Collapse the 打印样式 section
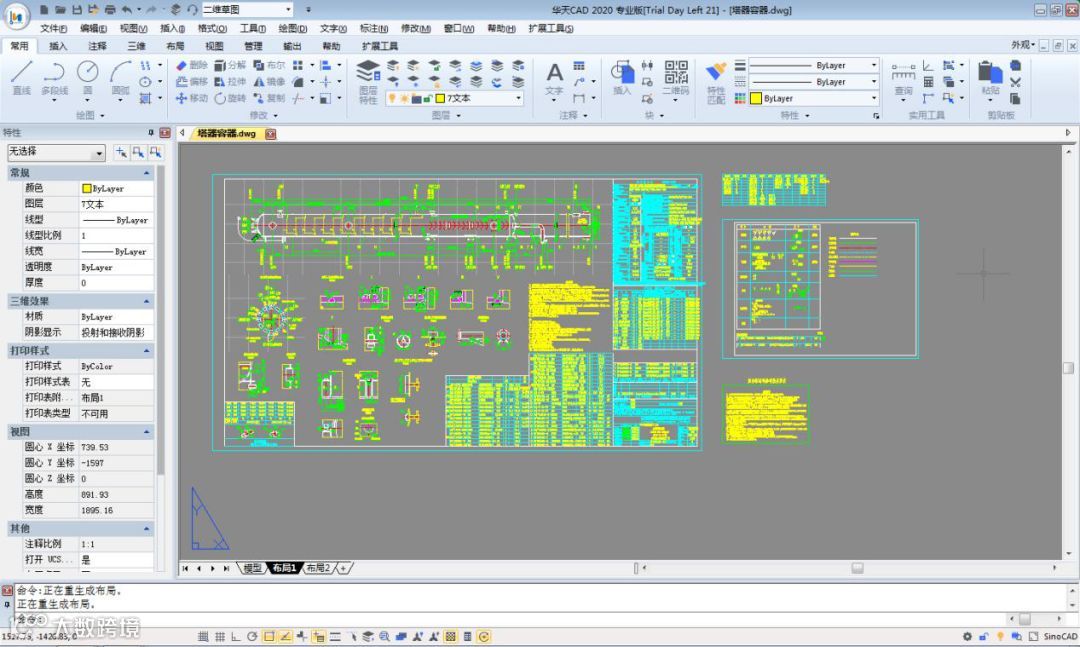The height and width of the screenshot is (647, 1080). coord(146,351)
